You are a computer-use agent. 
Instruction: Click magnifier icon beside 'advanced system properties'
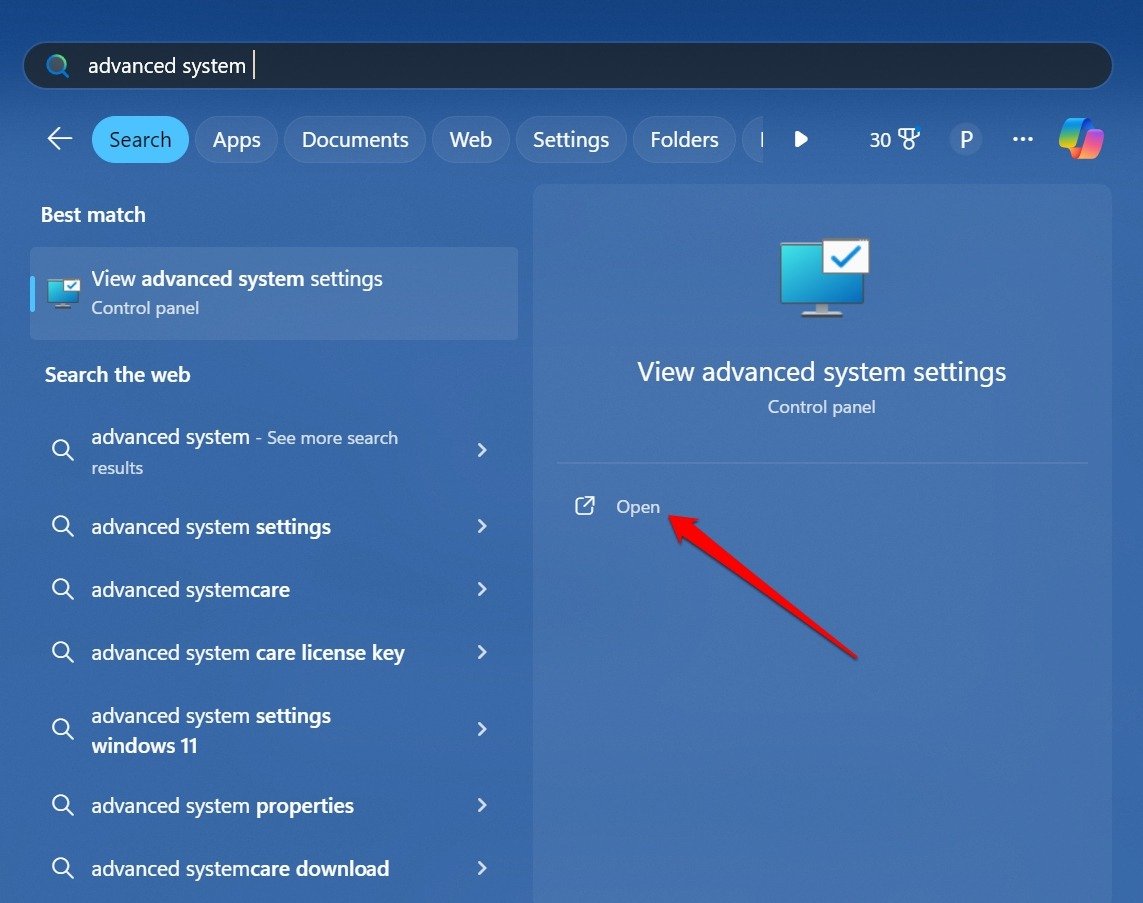point(63,805)
